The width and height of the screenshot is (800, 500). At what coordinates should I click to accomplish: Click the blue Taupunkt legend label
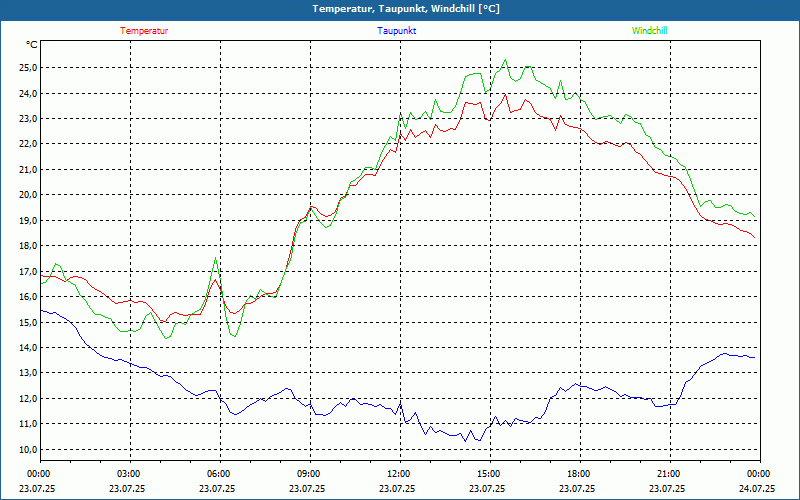396,31
